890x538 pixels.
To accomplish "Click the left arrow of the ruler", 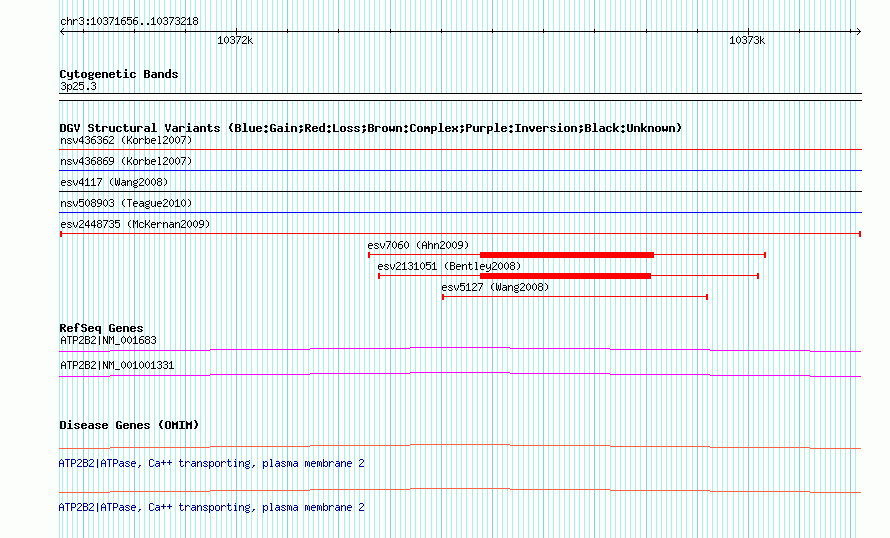I will (62, 32).
